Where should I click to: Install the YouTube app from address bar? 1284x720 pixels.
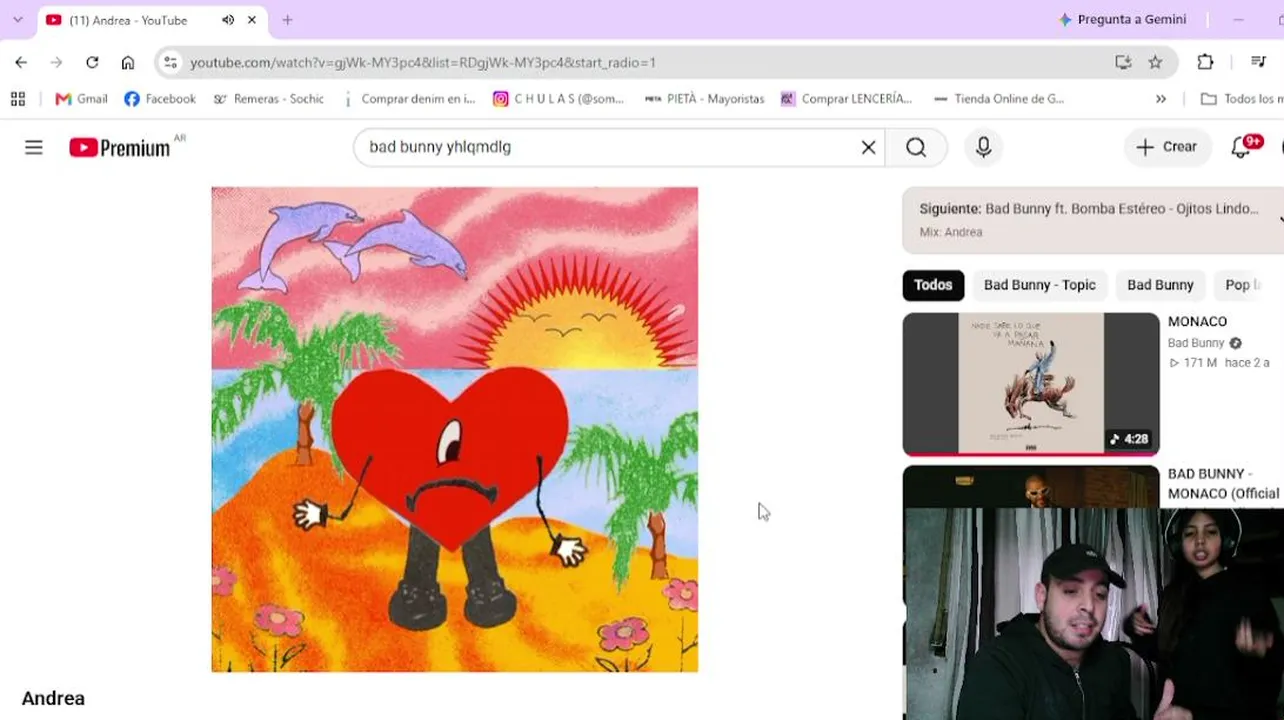pyautogui.click(x=1123, y=62)
